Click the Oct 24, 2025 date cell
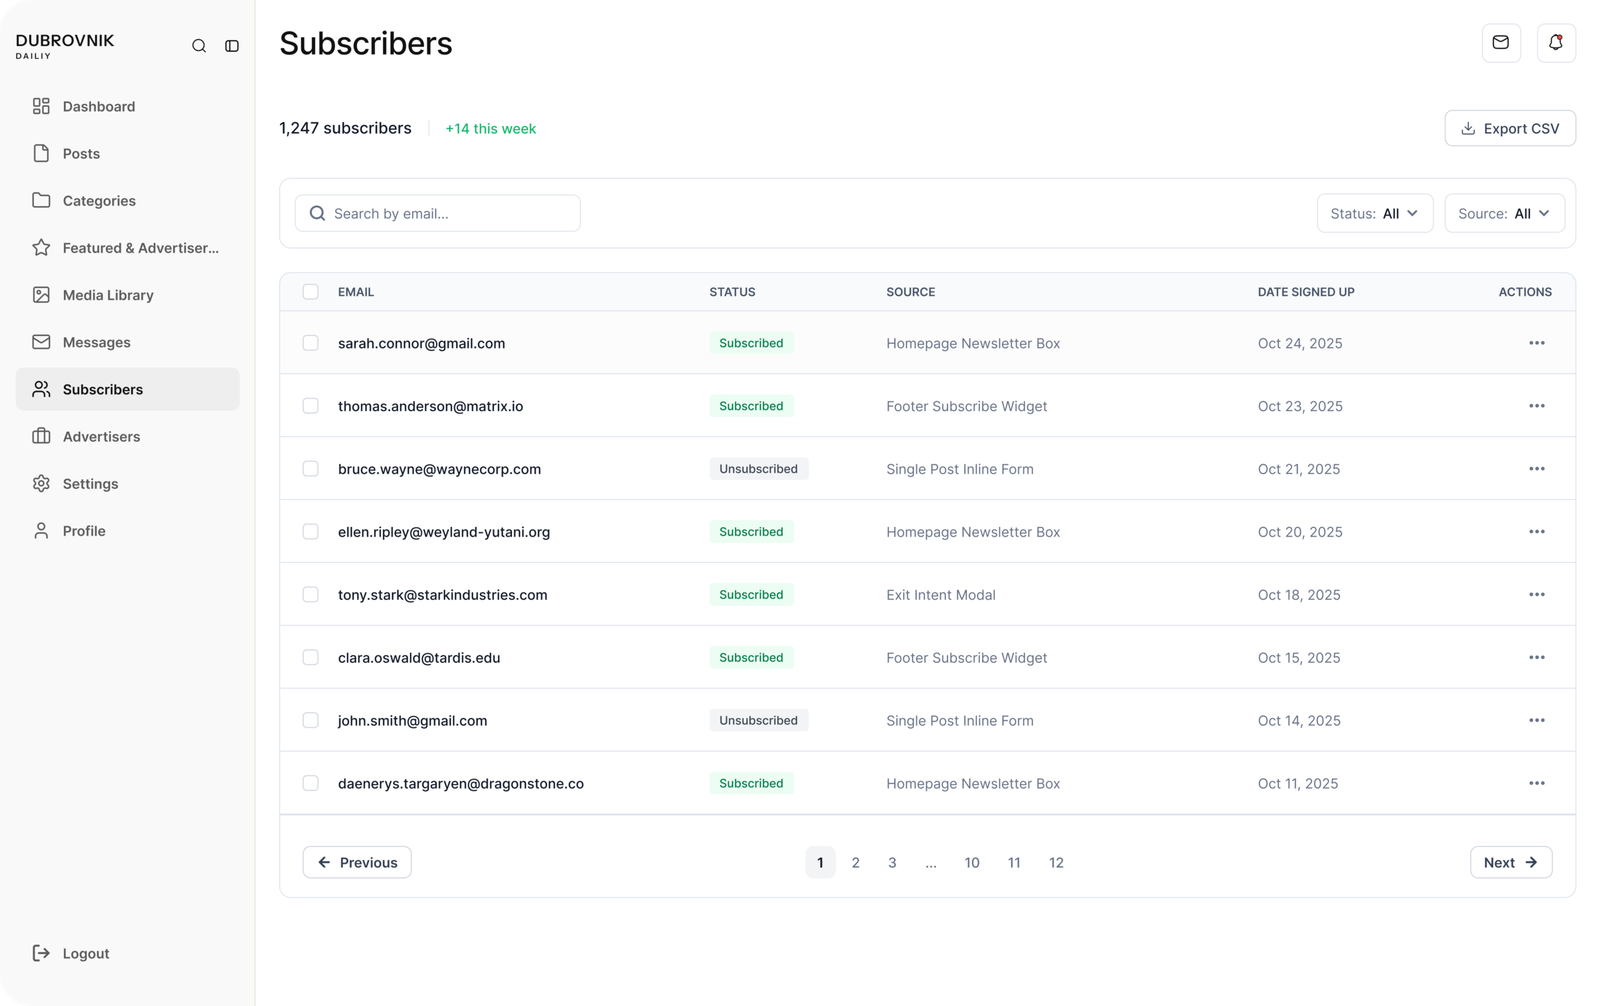Viewport: 1600px width, 1006px height. pyautogui.click(x=1300, y=343)
